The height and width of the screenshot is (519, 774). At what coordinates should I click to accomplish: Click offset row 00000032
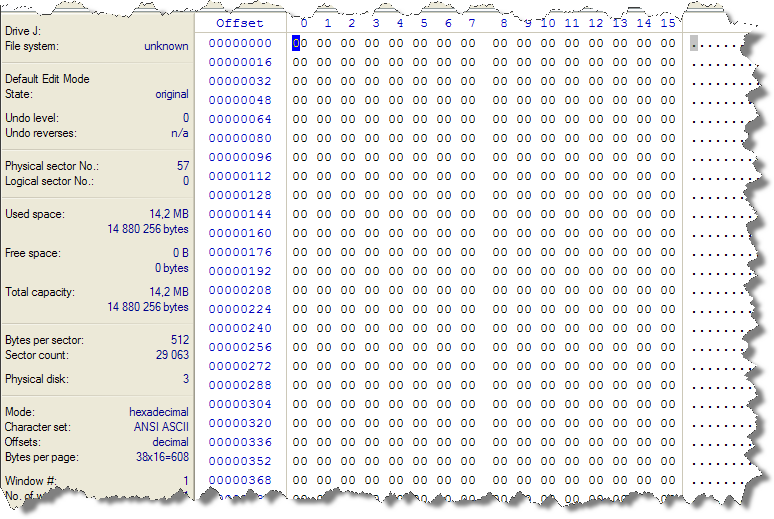[240, 81]
